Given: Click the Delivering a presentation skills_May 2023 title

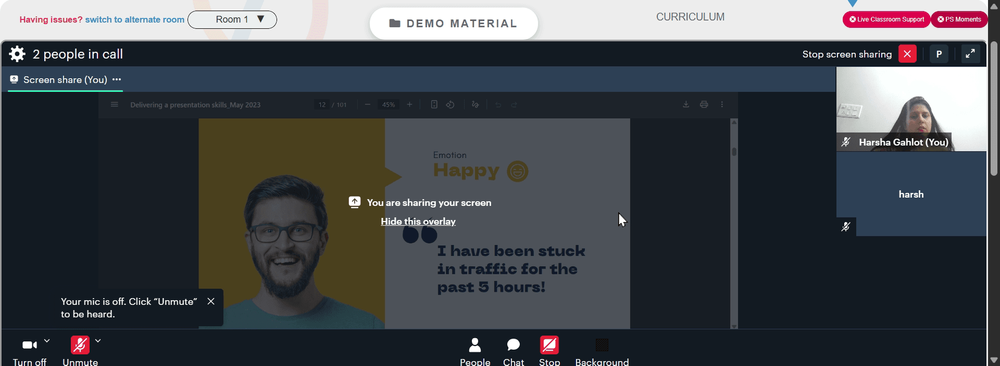Looking at the screenshot, I should pyautogui.click(x=195, y=105).
